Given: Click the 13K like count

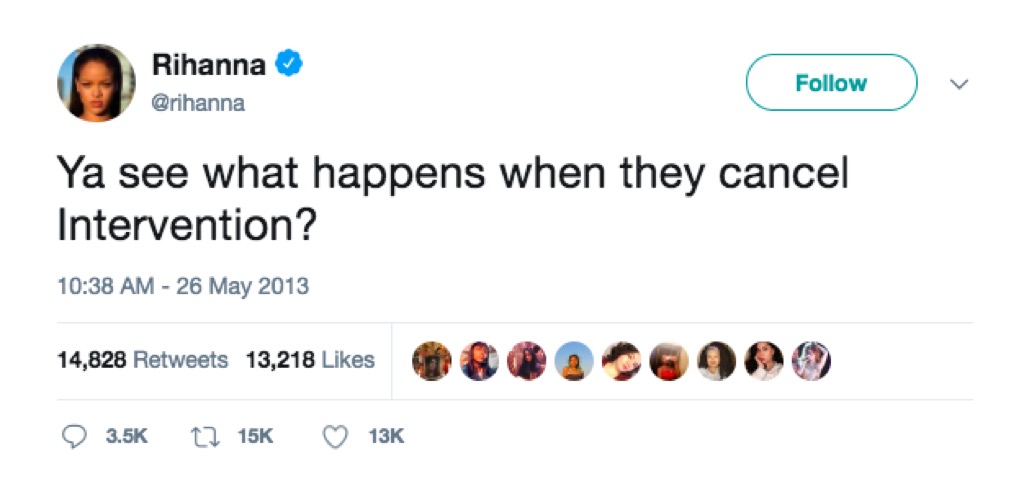Looking at the screenshot, I should pos(386,436).
